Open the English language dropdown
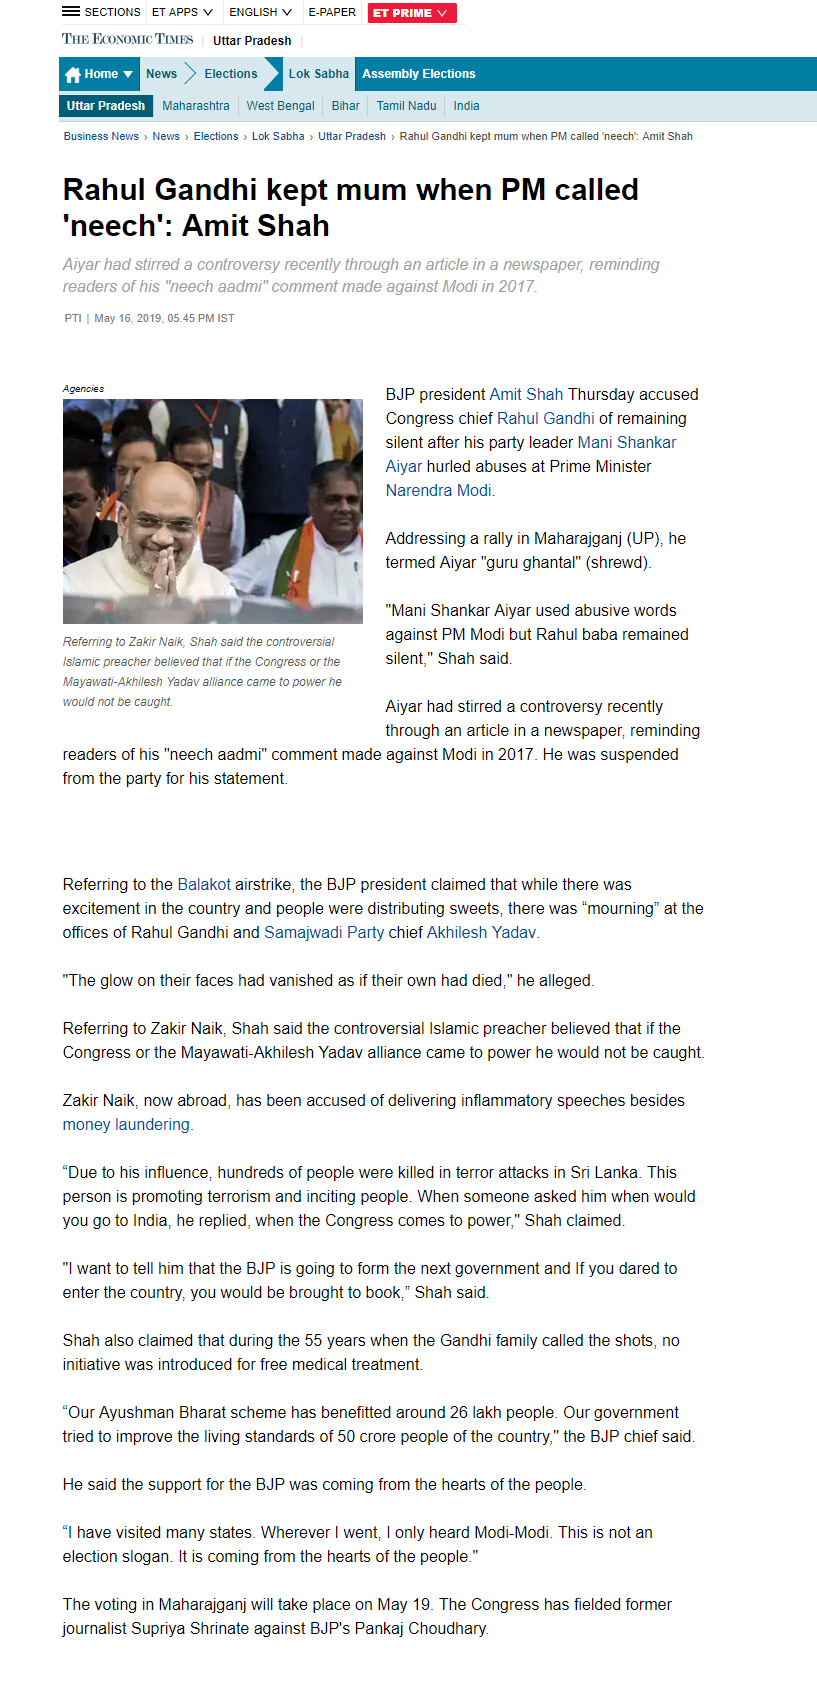The width and height of the screenshot is (817, 1691). 260,12
